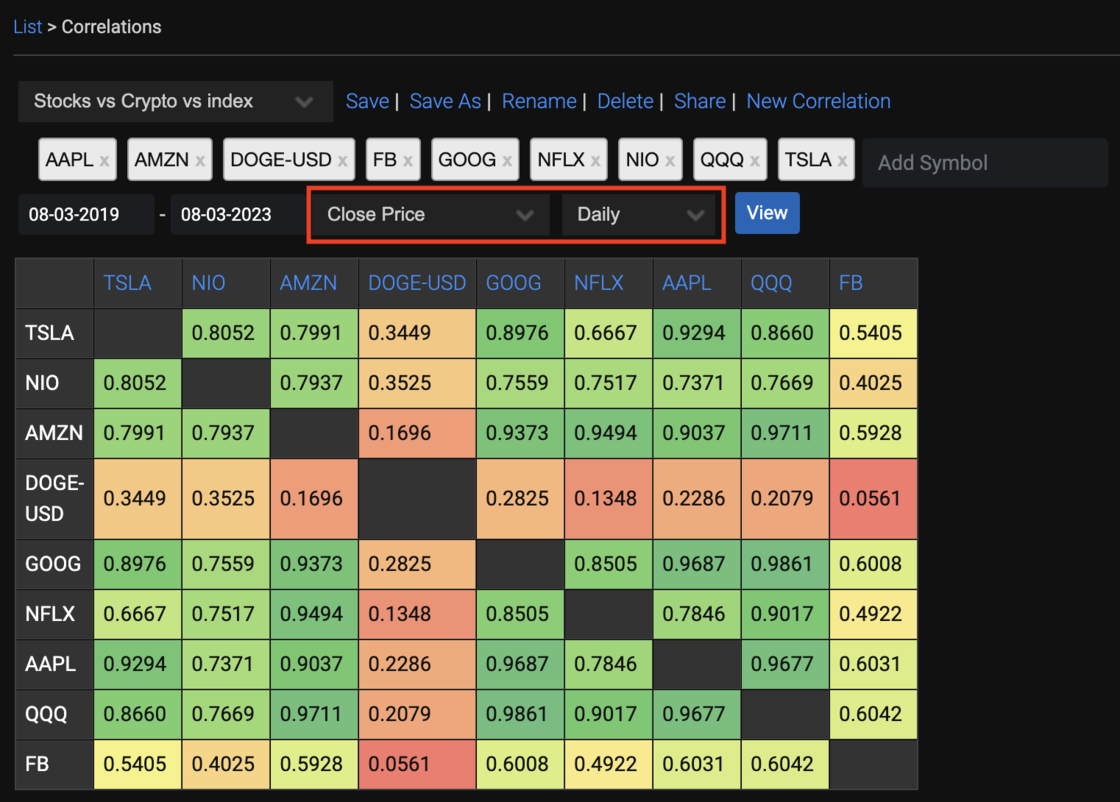1120x802 pixels.
Task: Click the List breadcrumb link
Action: (27, 27)
